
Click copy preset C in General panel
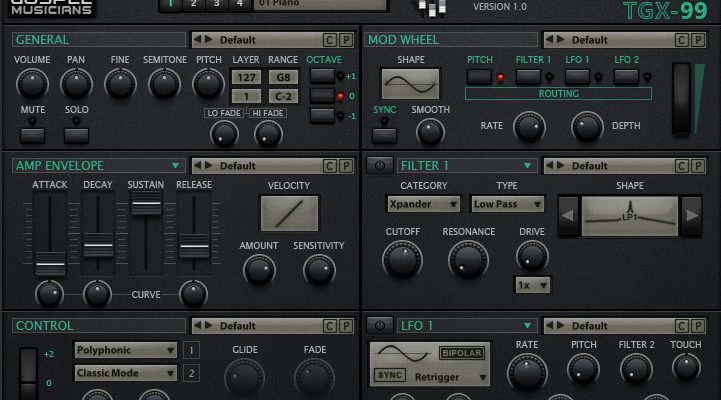point(329,40)
